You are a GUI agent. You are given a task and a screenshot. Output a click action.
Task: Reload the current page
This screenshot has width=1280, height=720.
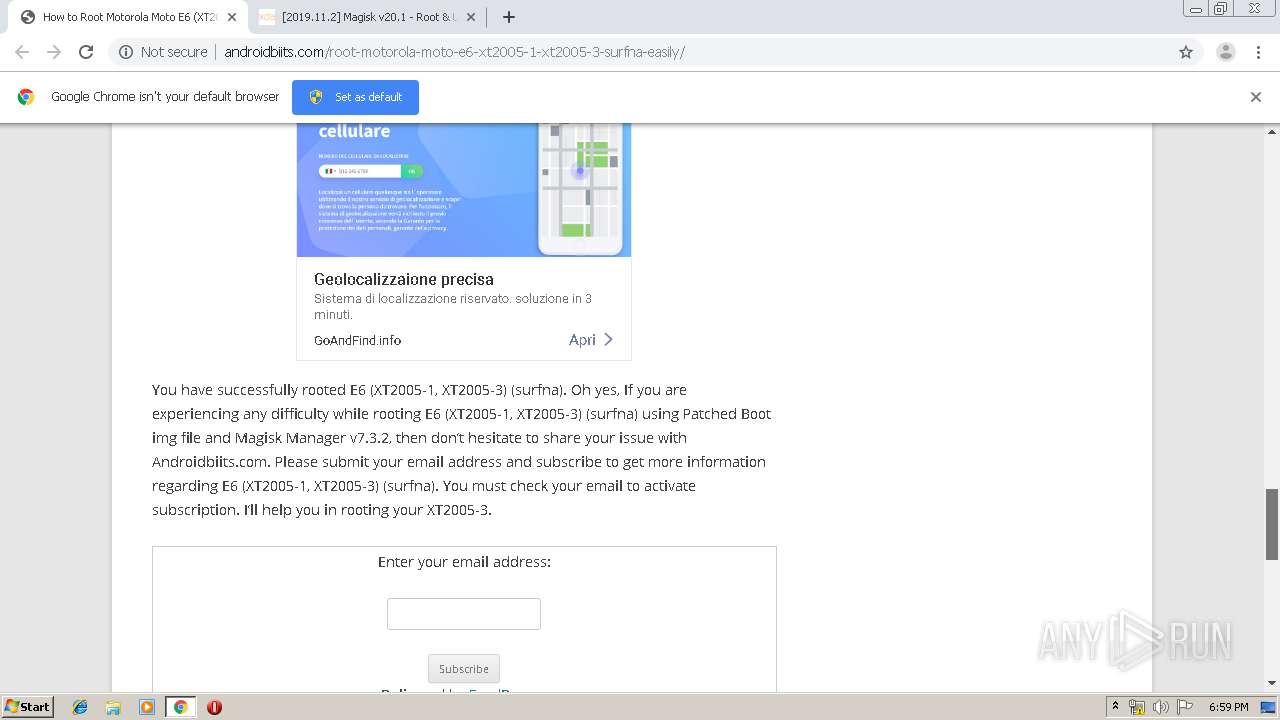pos(86,52)
